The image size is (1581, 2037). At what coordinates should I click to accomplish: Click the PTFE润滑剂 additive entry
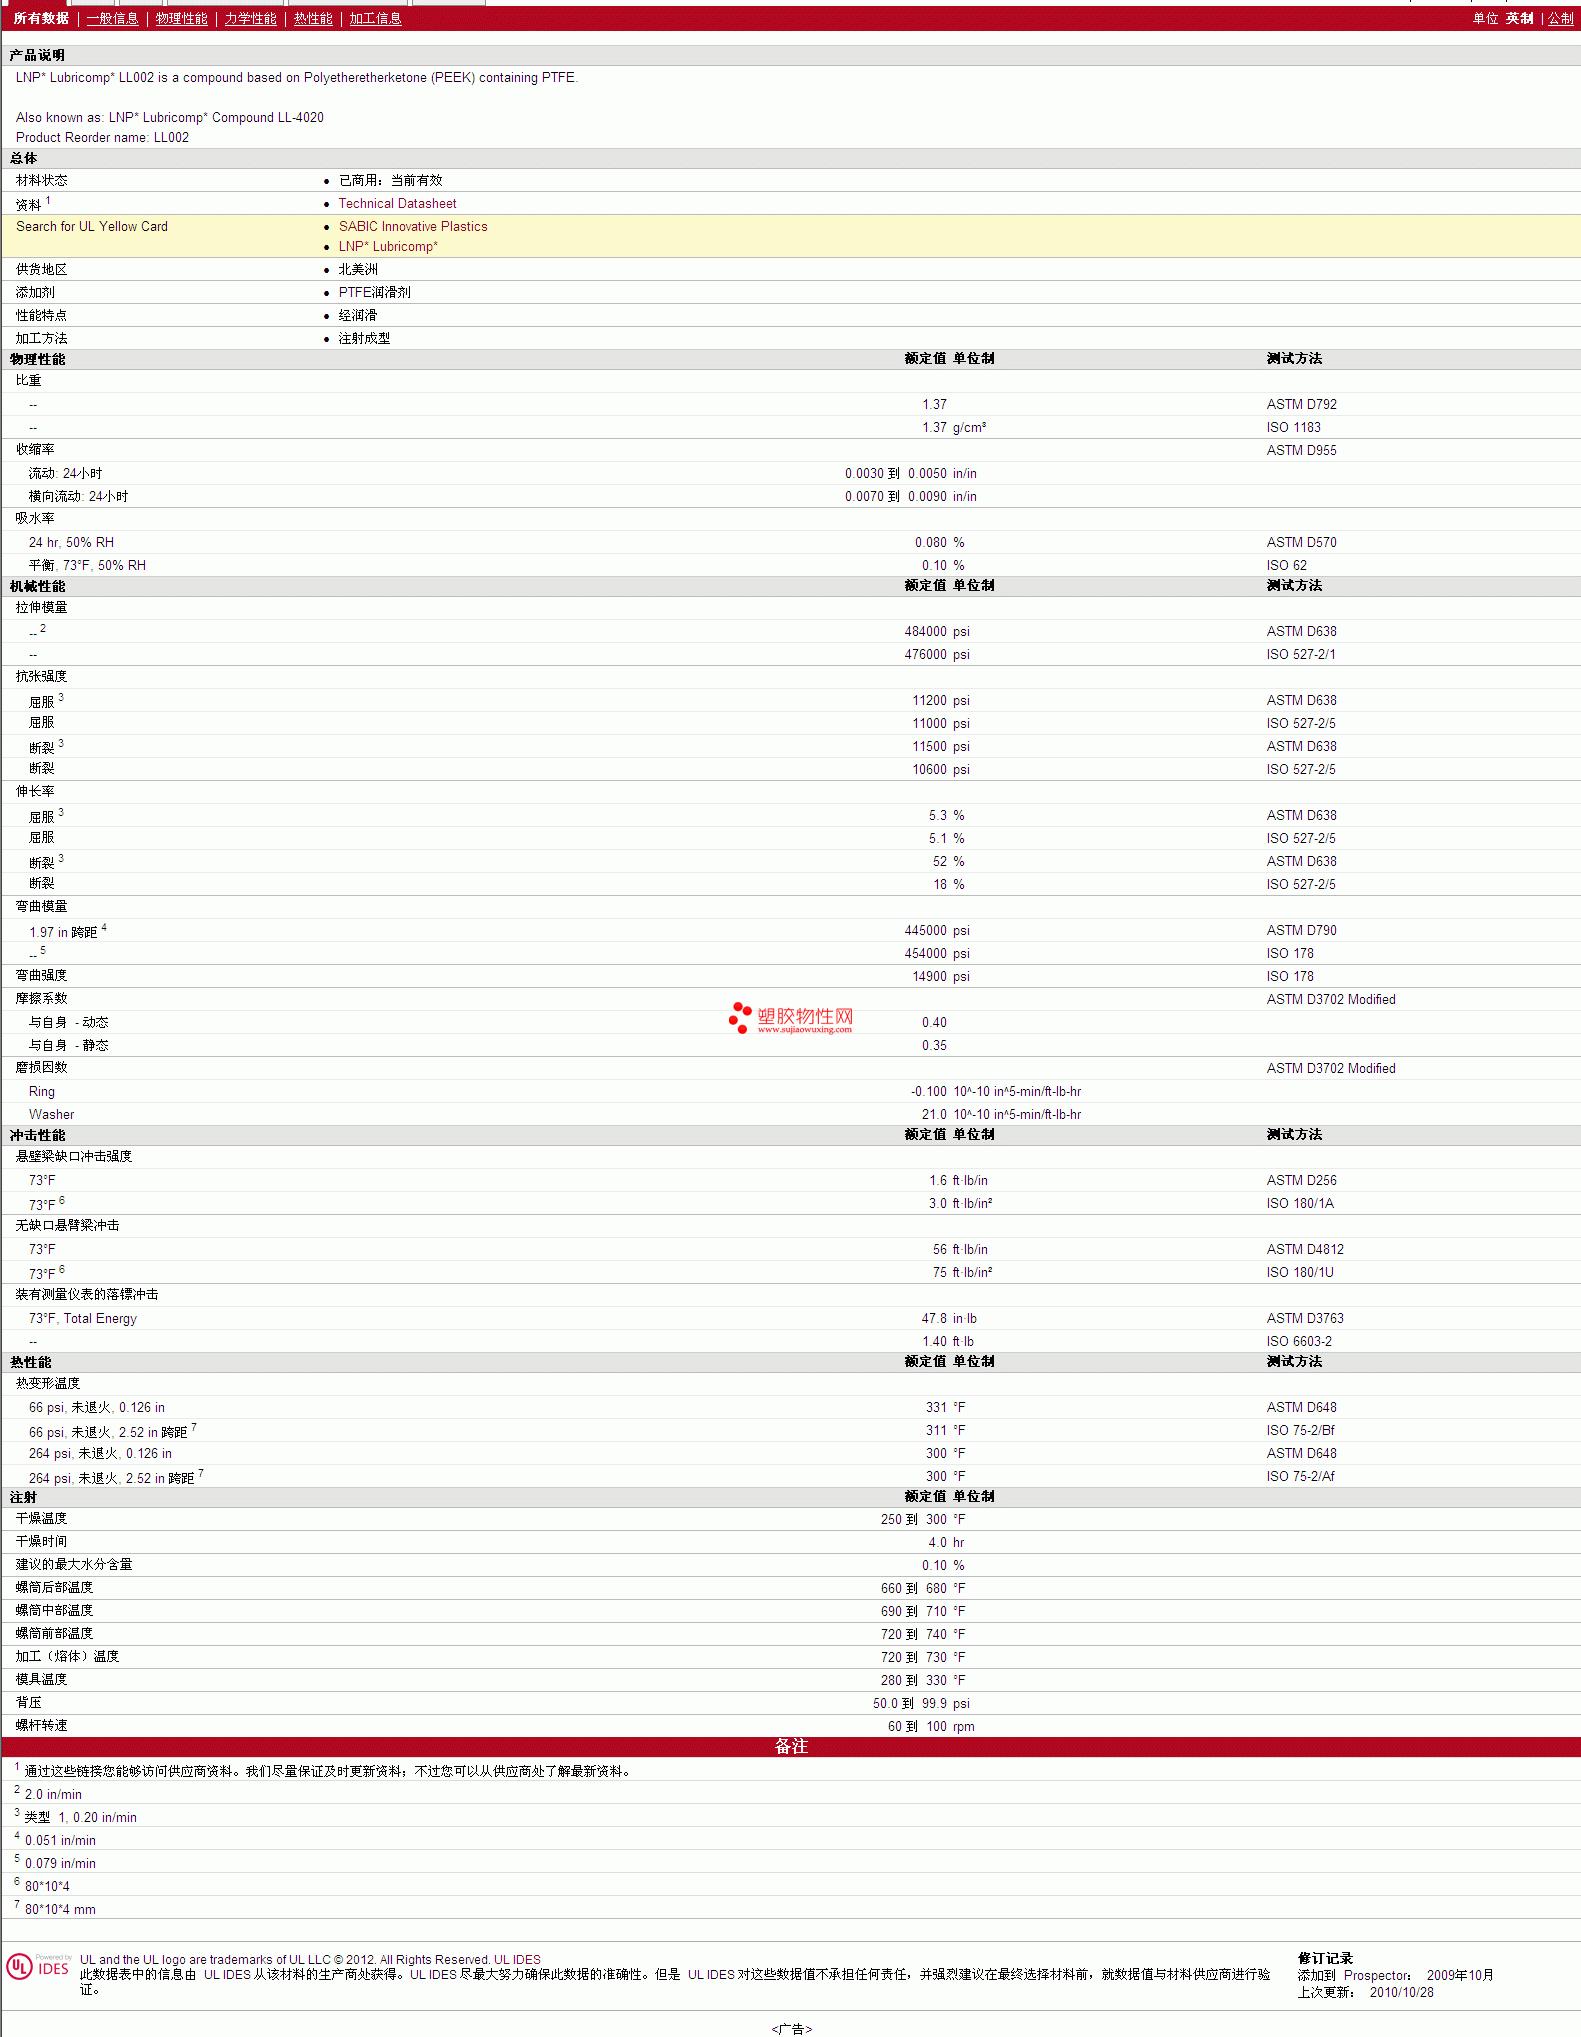pyautogui.click(x=374, y=292)
